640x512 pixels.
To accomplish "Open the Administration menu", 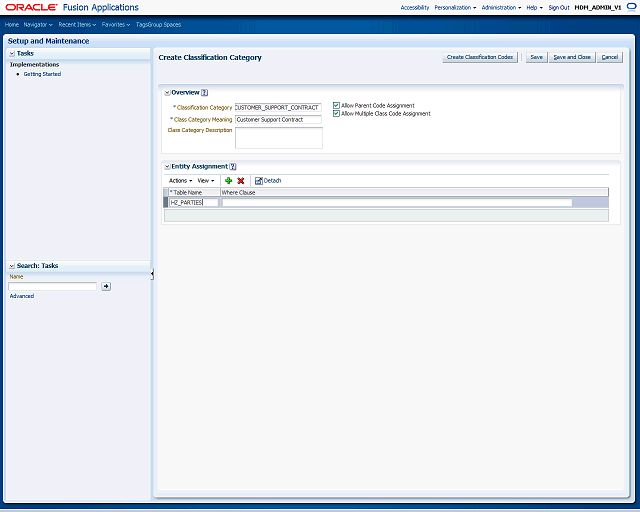I will (x=501, y=7).
